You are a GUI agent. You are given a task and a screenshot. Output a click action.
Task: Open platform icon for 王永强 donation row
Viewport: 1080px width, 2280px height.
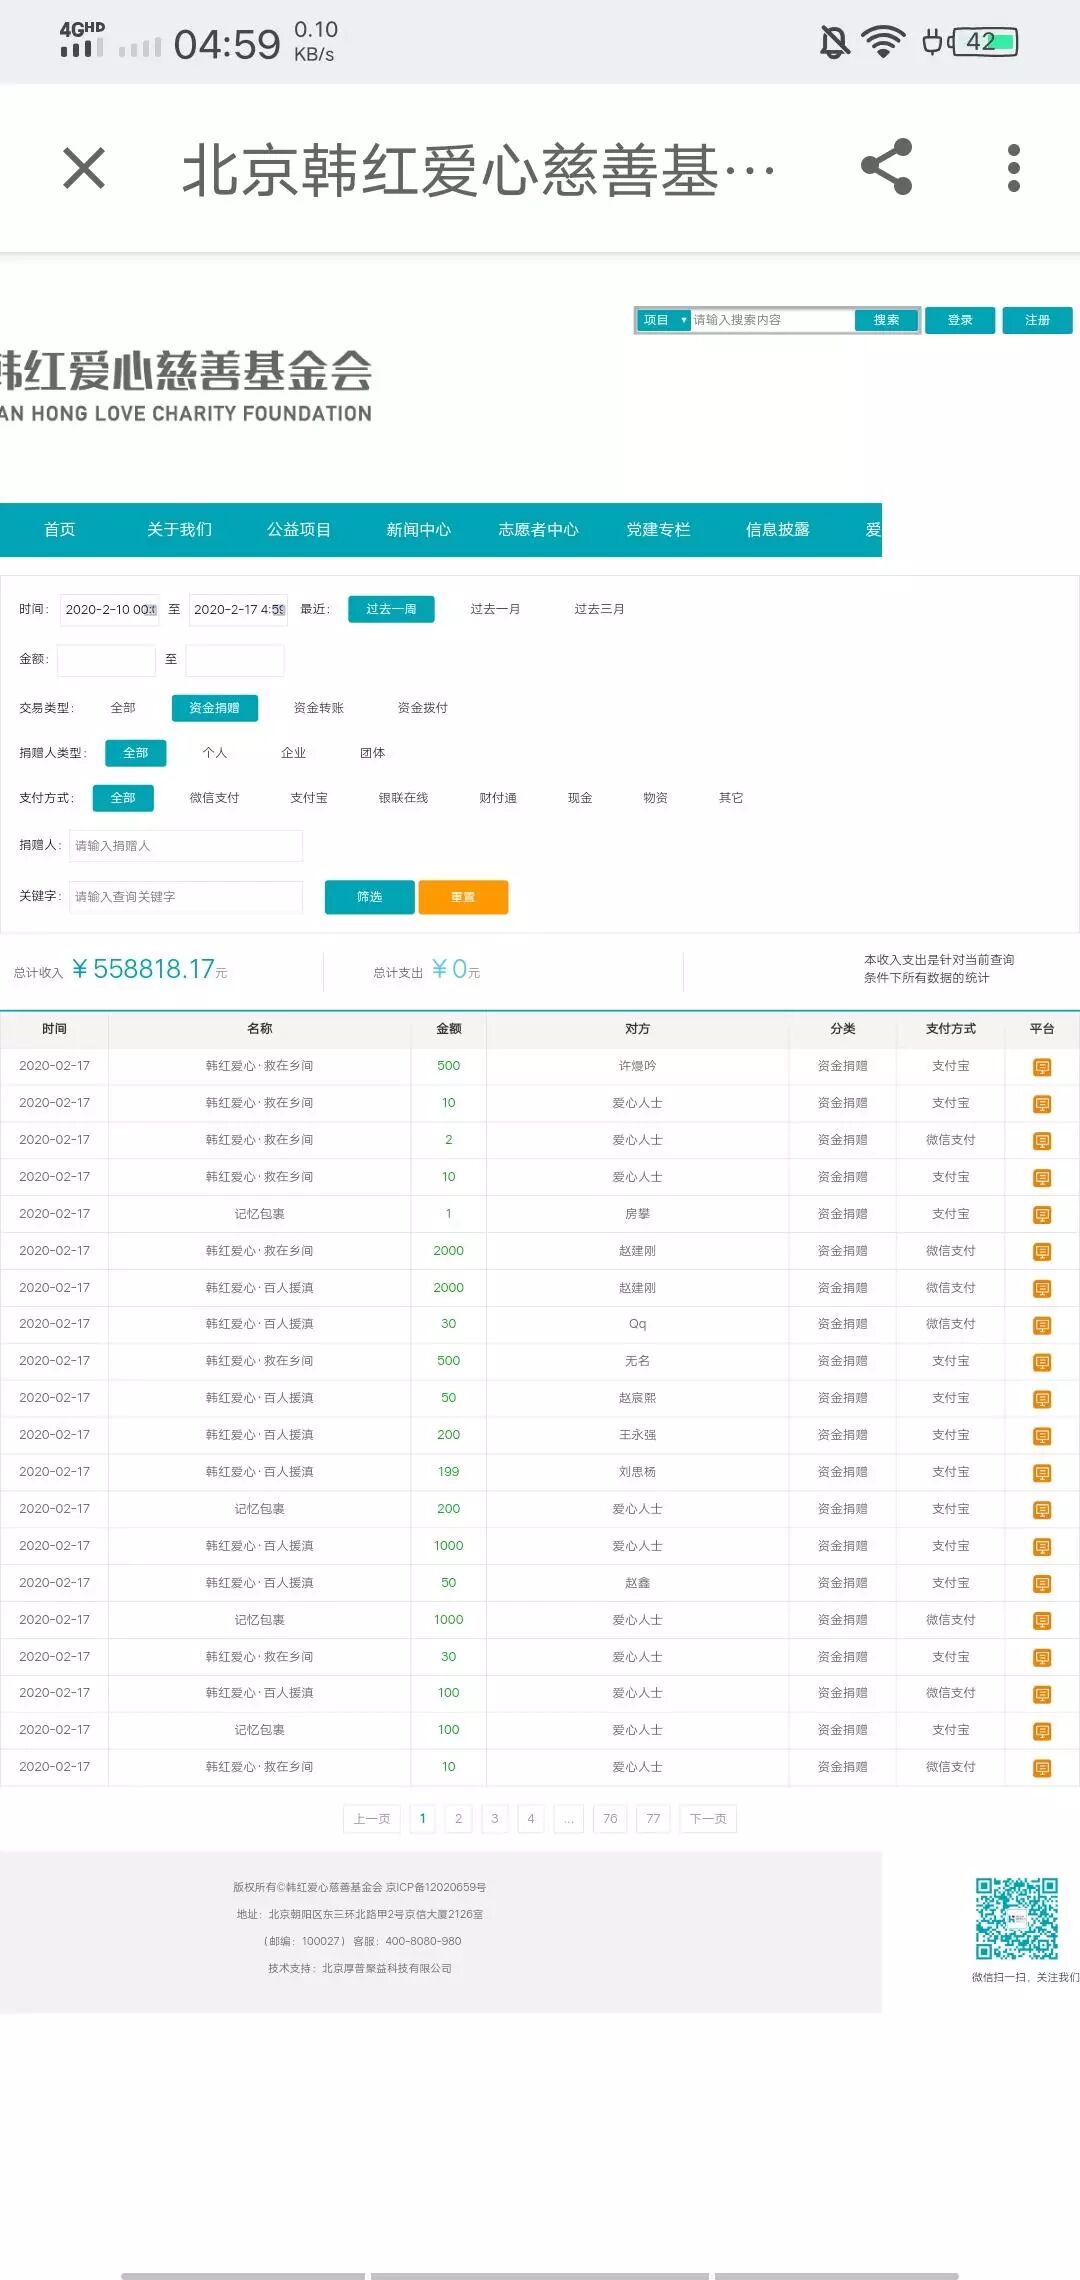click(1042, 1436)
